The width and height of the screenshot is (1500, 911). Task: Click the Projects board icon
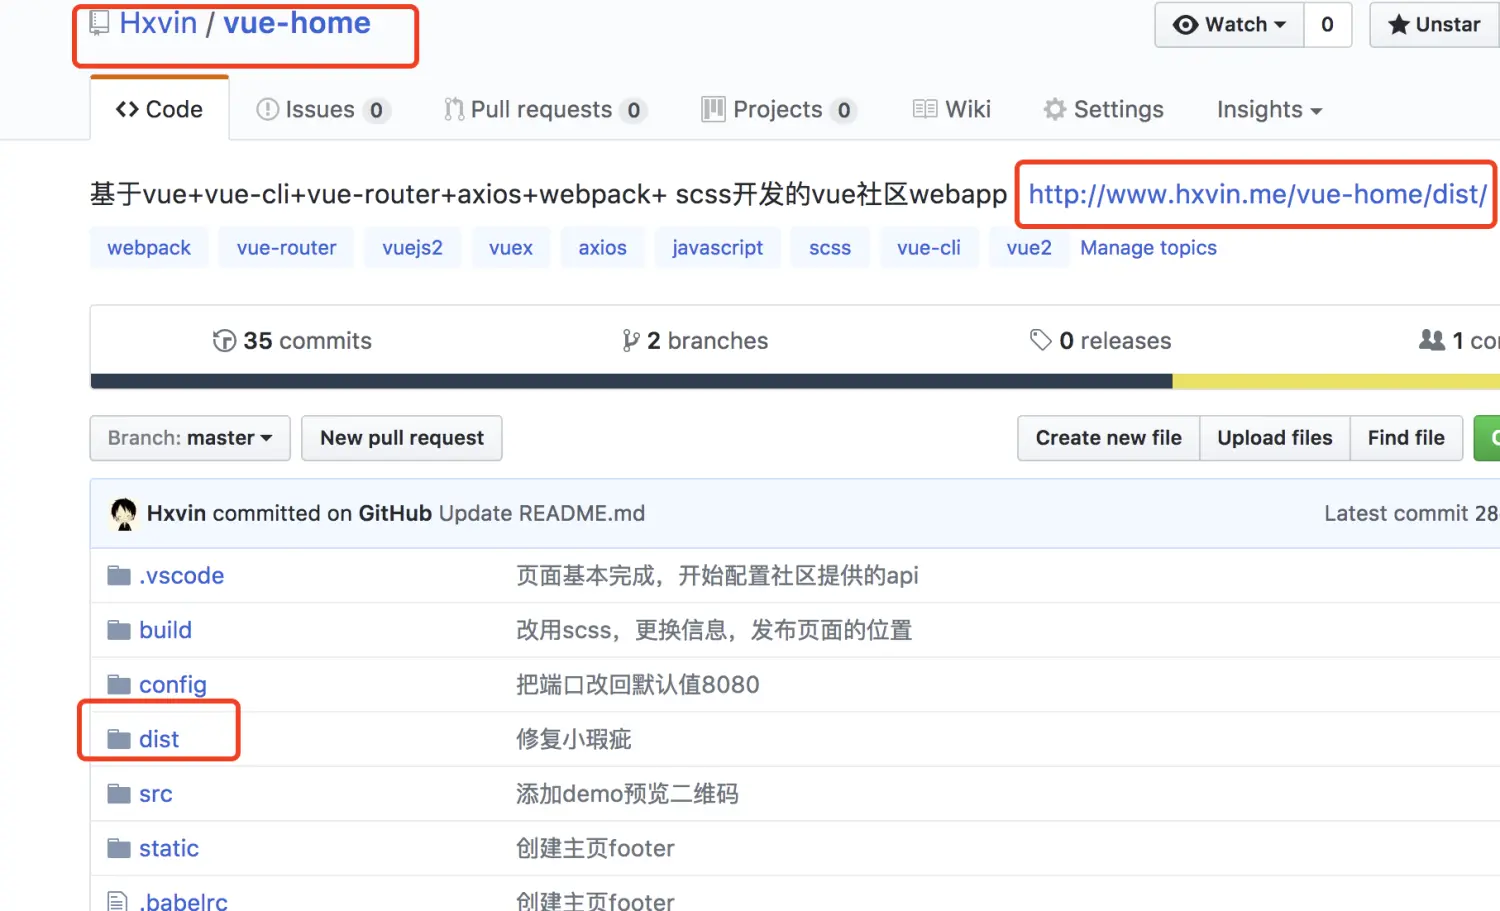click(x=713, y=109)
